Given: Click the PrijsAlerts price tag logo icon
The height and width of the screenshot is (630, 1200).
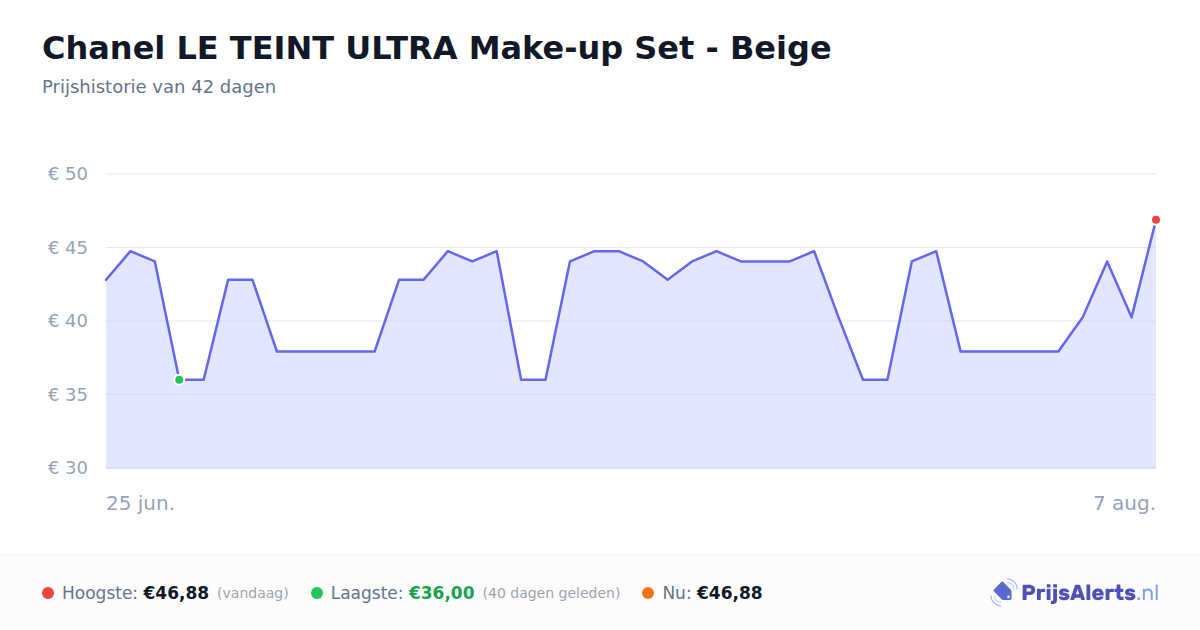Looking at the screenshot, I should [1003, 593].
